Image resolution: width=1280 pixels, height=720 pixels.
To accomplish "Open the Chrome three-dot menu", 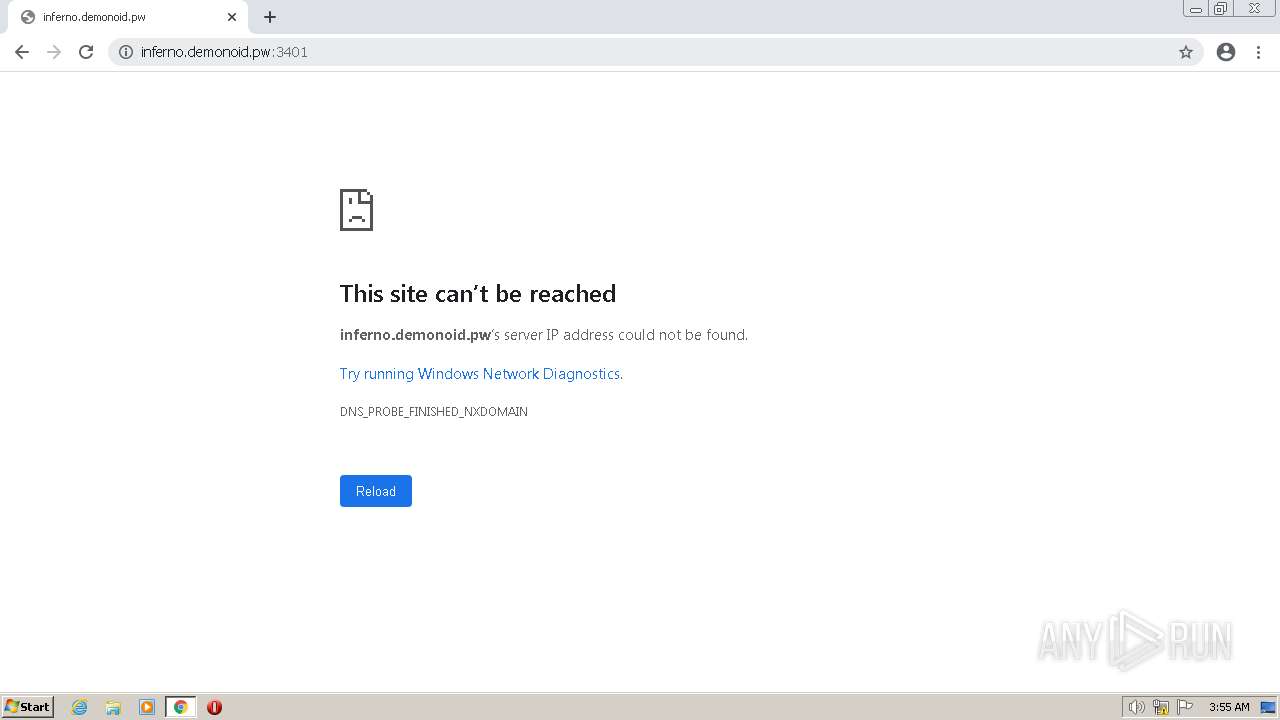I will (x=1259, y=52).
